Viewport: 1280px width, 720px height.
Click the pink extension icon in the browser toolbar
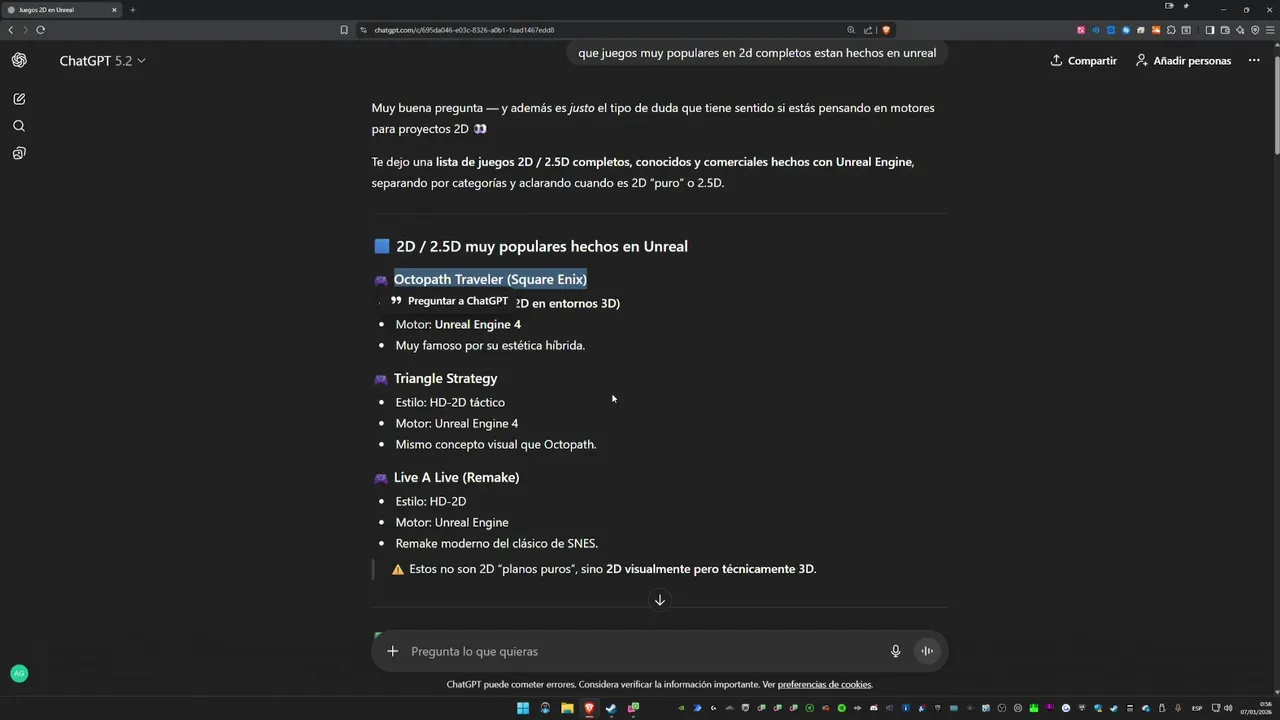1081,30
